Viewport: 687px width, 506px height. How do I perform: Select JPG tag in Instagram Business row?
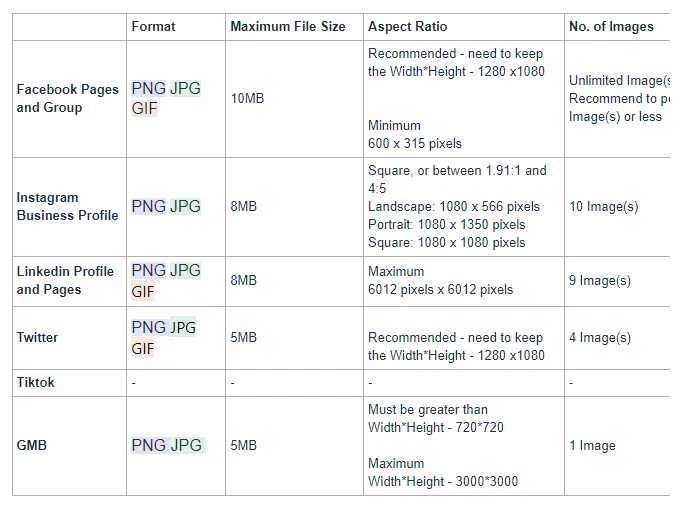(185, 206)
